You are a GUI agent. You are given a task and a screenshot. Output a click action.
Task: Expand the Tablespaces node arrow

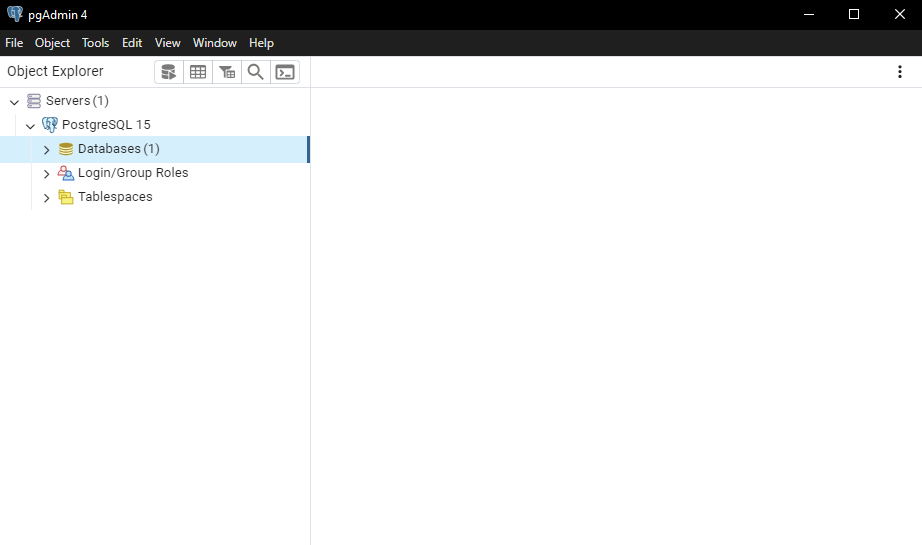click(46, 198)
